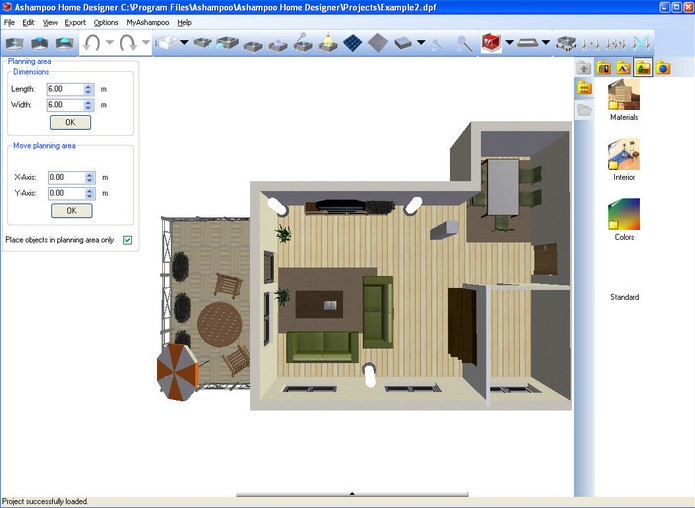Viewport: 695px width, 508px height.
Task: Click the Y-Axis spinner arrows
Action: pyautogui.click(x=90, y=193)
